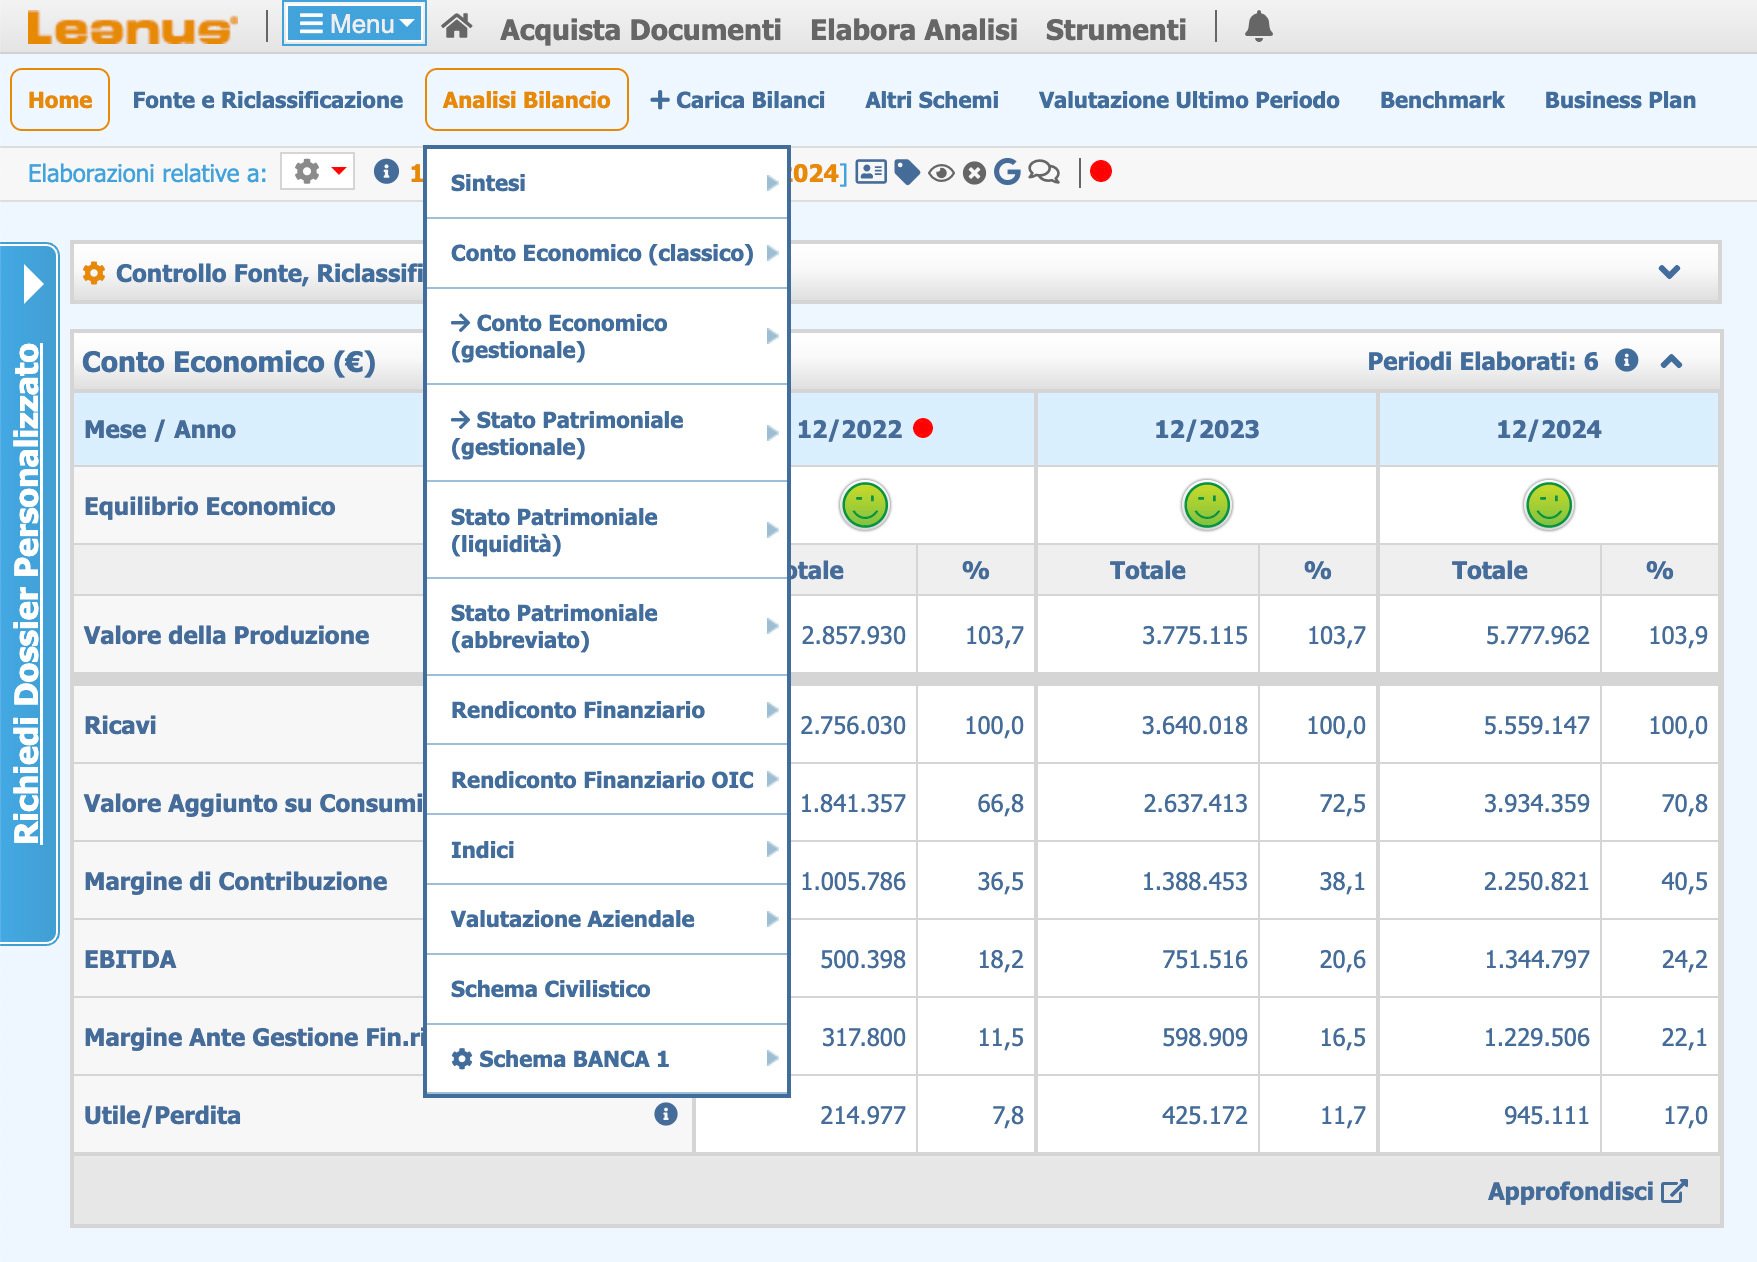Image resolution: width=1757 pixels, height=1262 pixels.
Task: Open the blue Menu dropdown
Action: tap(355, 24)
